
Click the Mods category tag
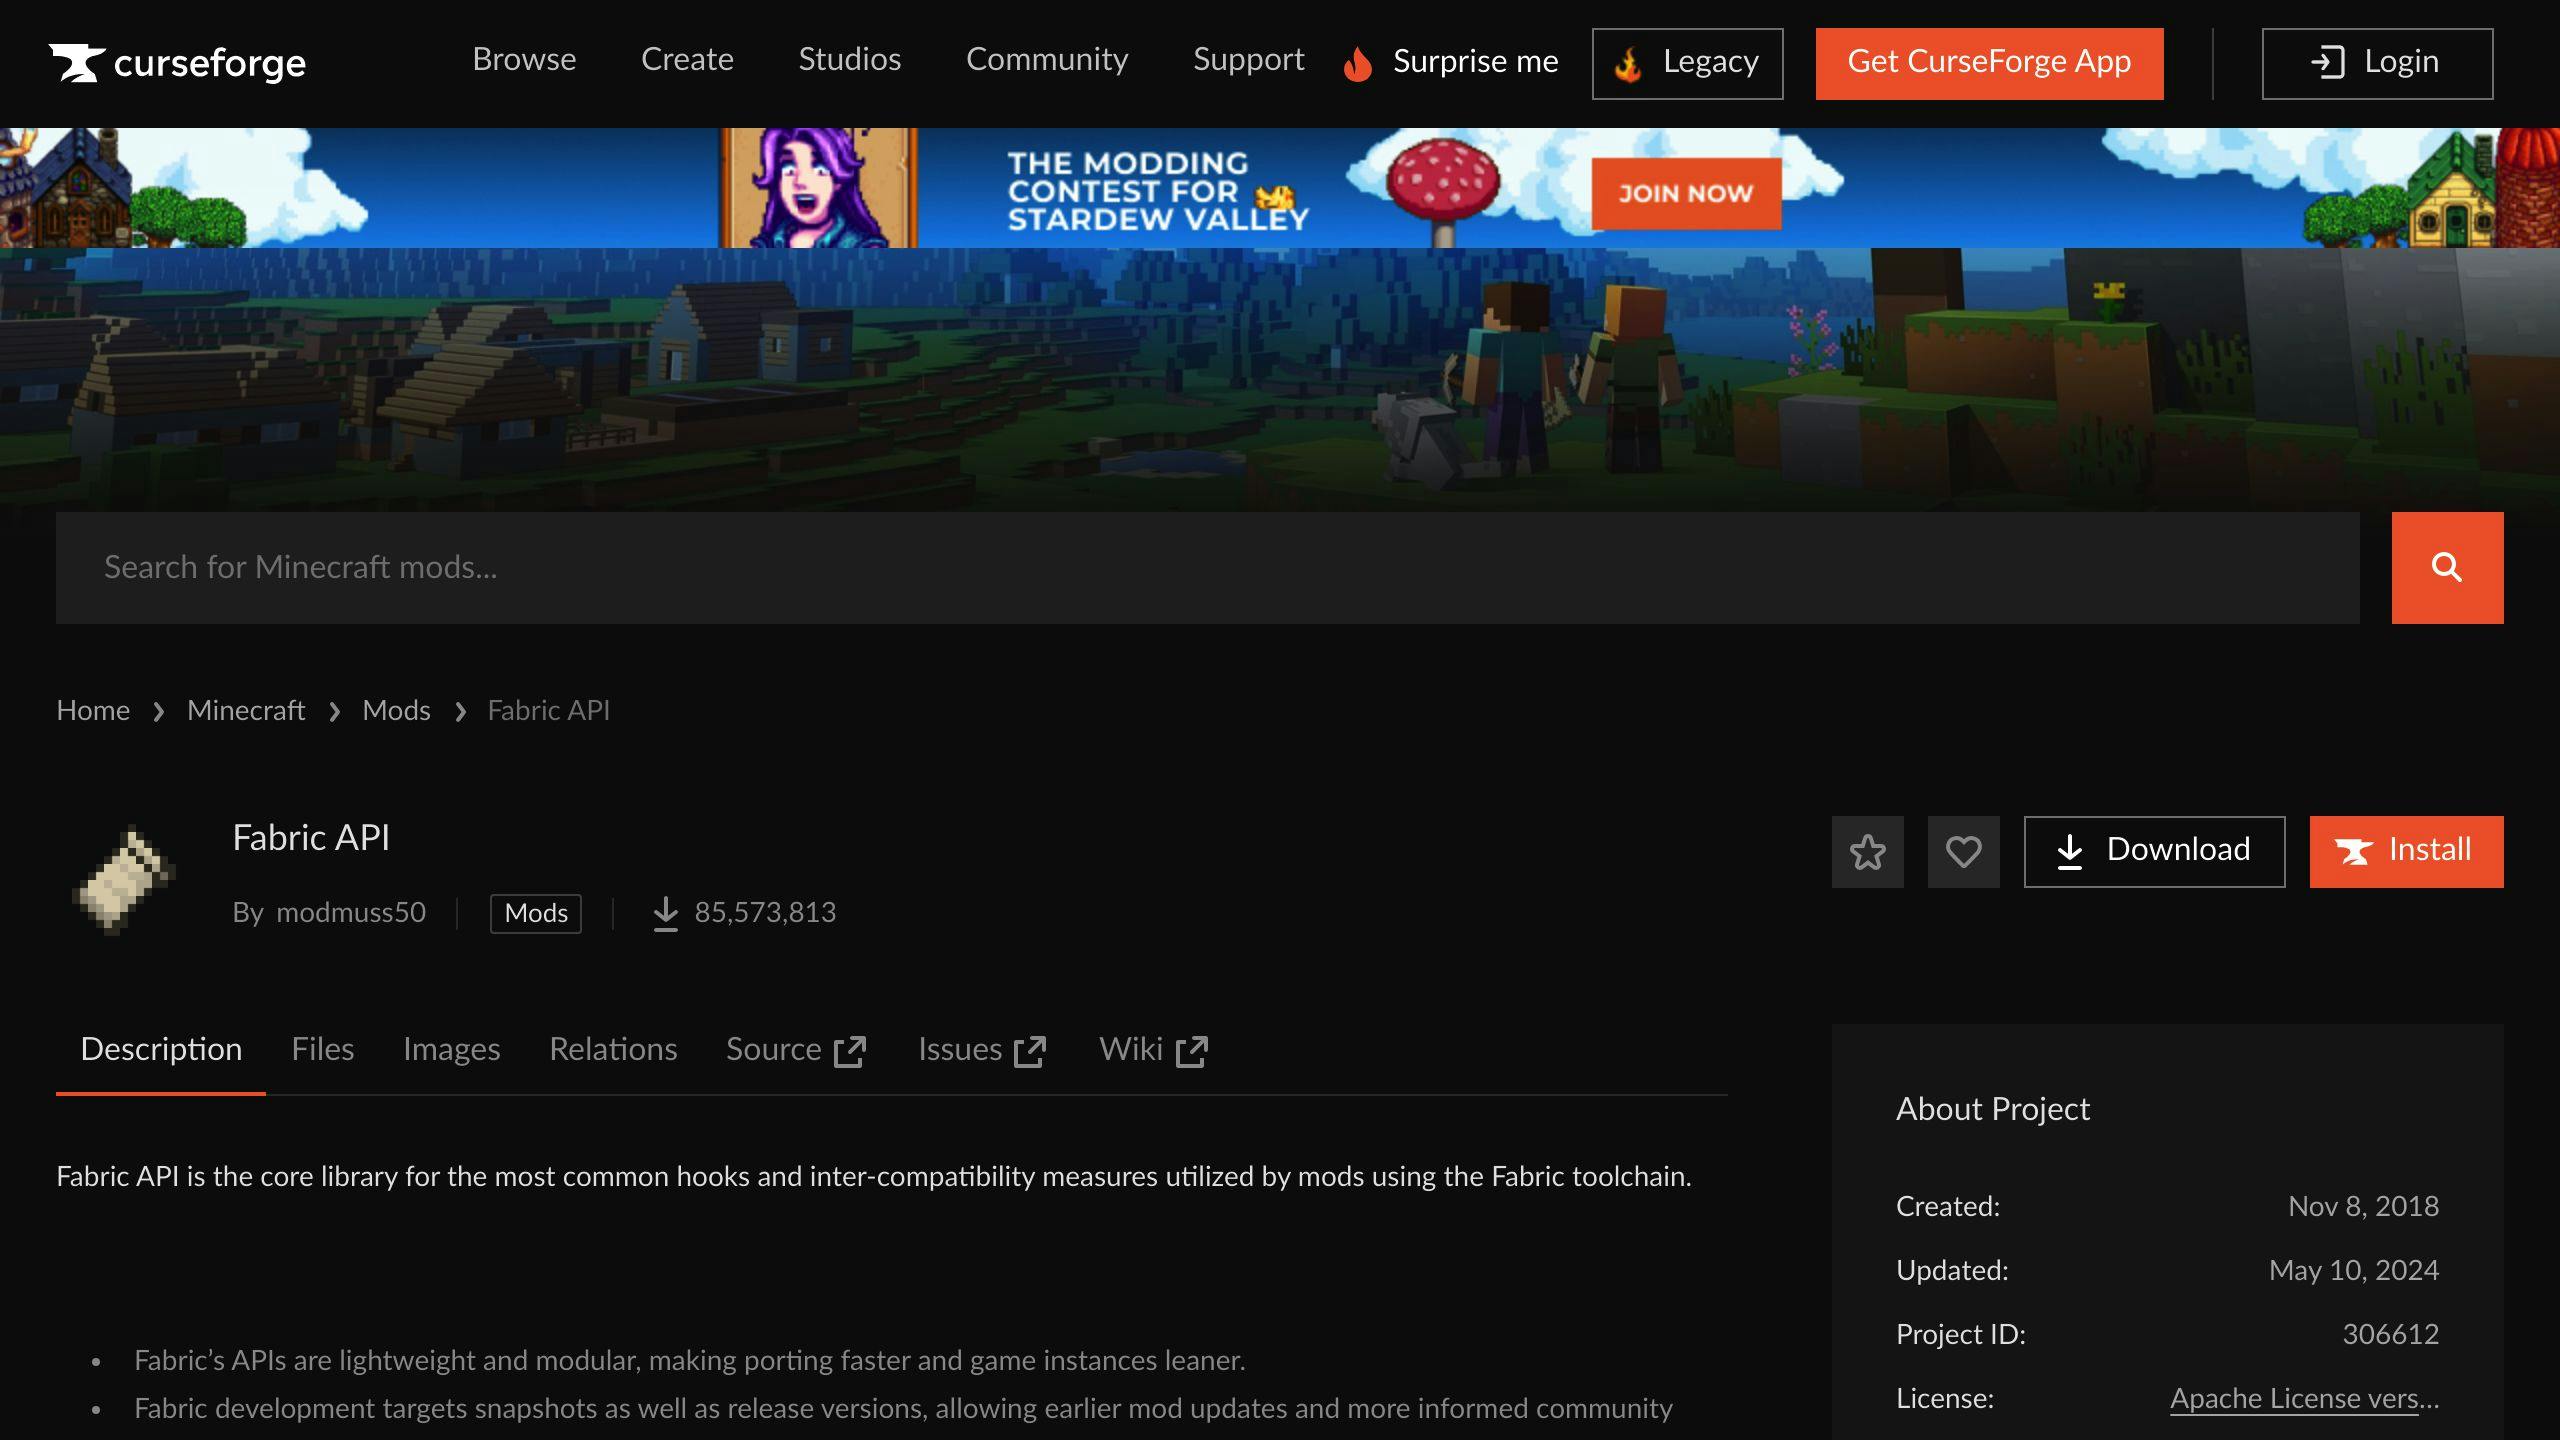[x=536, y=913]
